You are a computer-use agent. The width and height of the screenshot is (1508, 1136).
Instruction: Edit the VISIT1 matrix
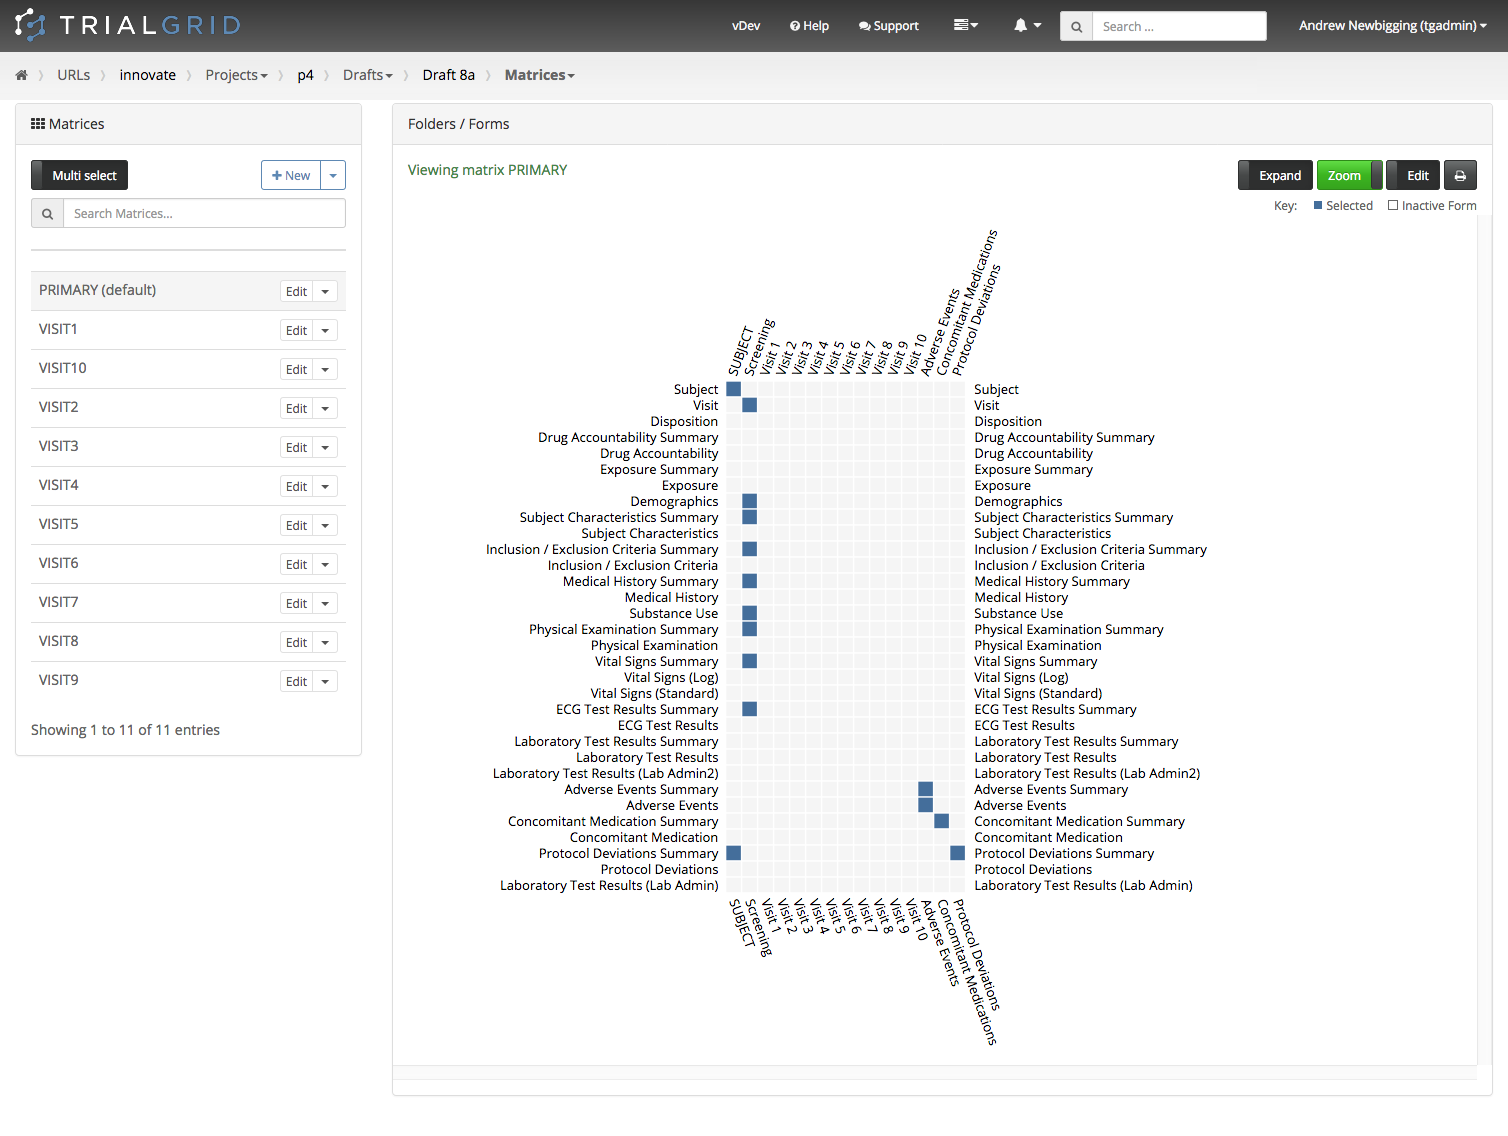tap(296, 330)
